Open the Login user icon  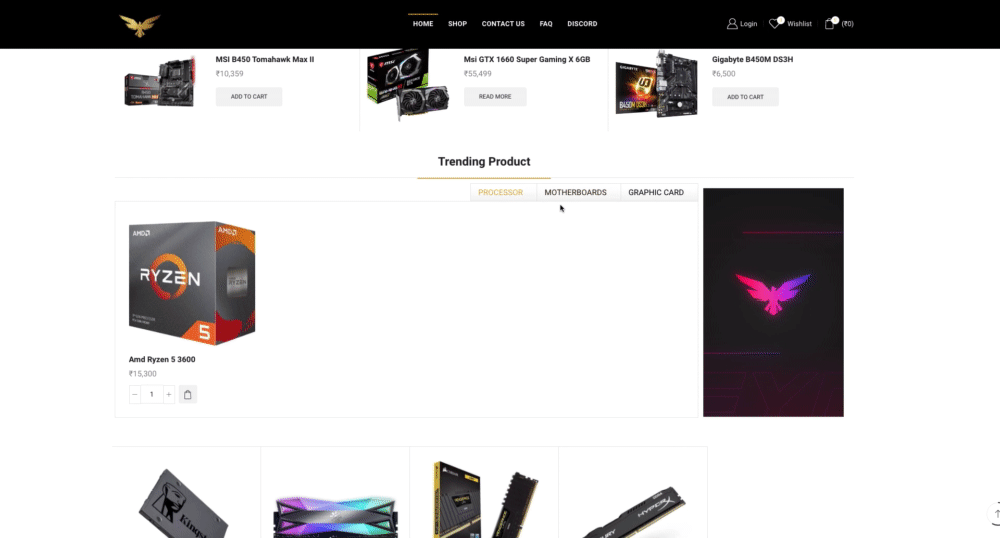pos(732,24)
